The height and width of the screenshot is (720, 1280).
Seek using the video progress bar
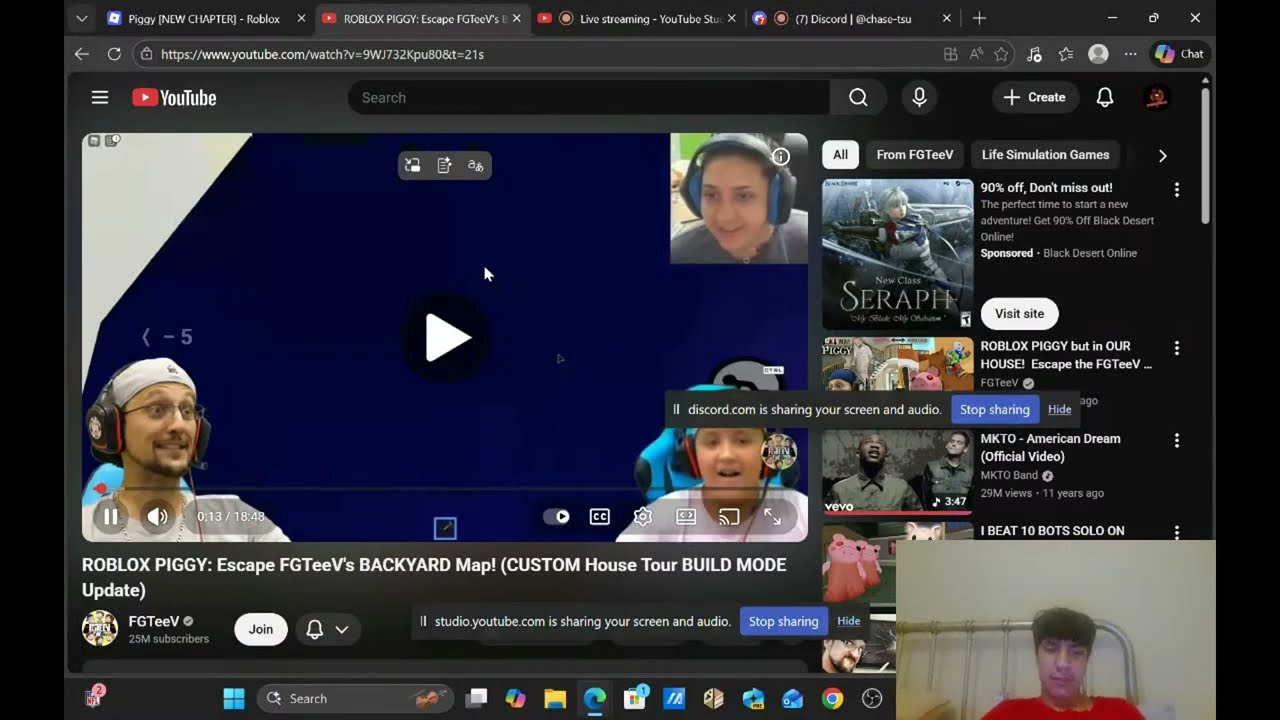point(445,489)
